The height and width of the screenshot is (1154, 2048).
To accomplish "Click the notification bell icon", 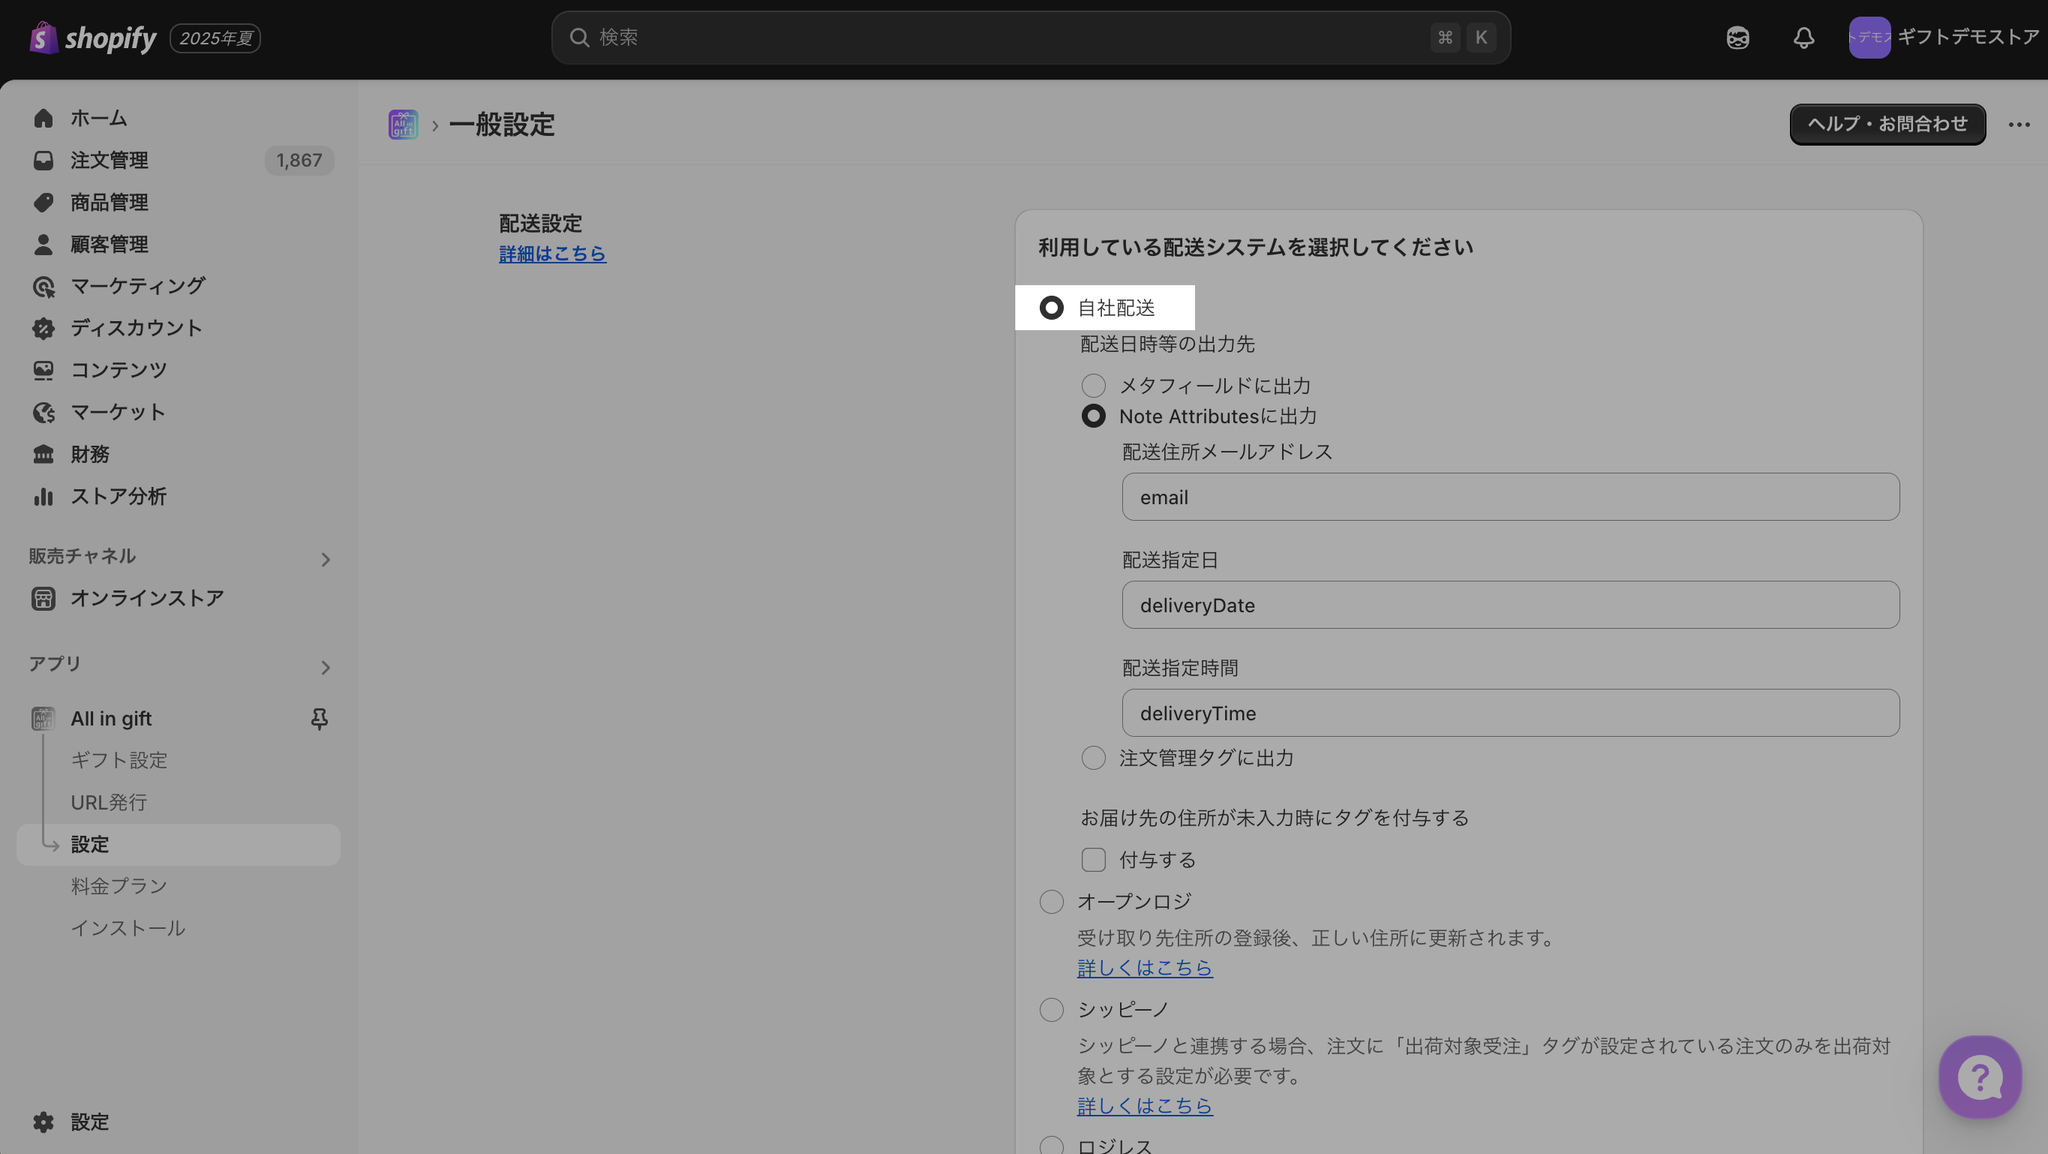I will [x=1803, y=38].
